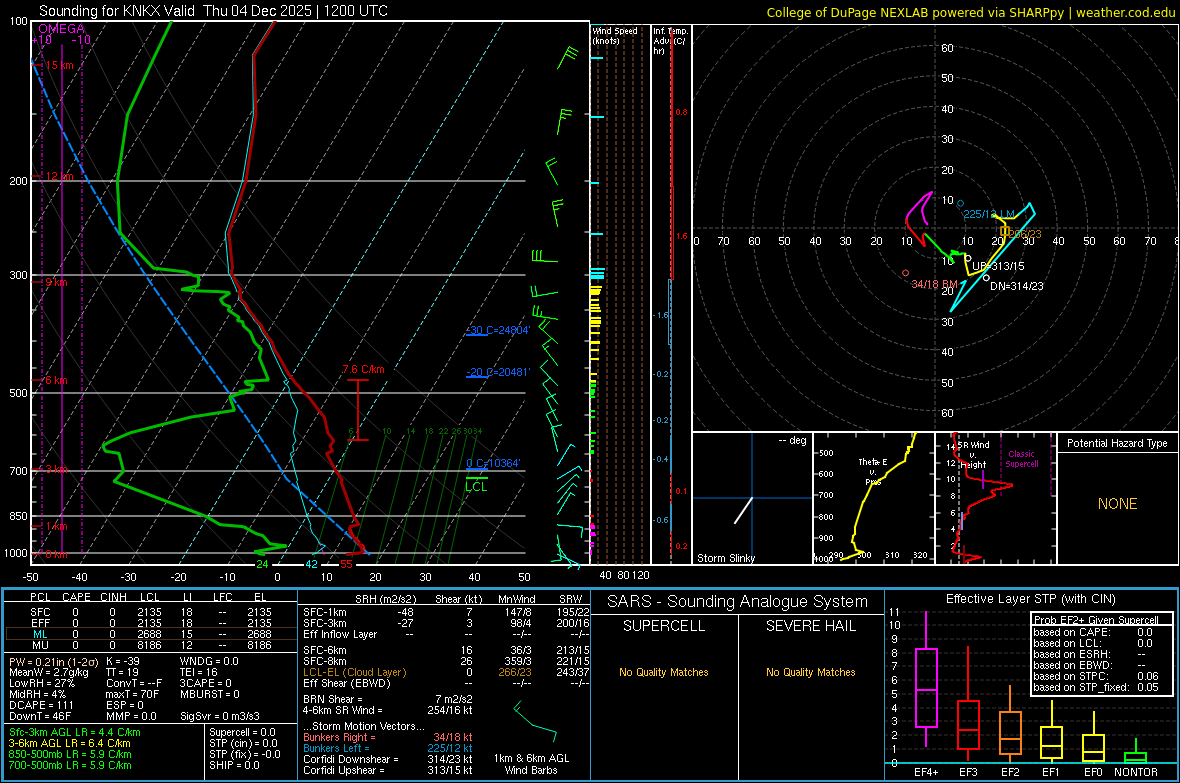Screen dimensions: 1180x783
Task: Click the 'Sfc-3km AGL LR = 4.4 C/km' line
Action: coord(75,733)
